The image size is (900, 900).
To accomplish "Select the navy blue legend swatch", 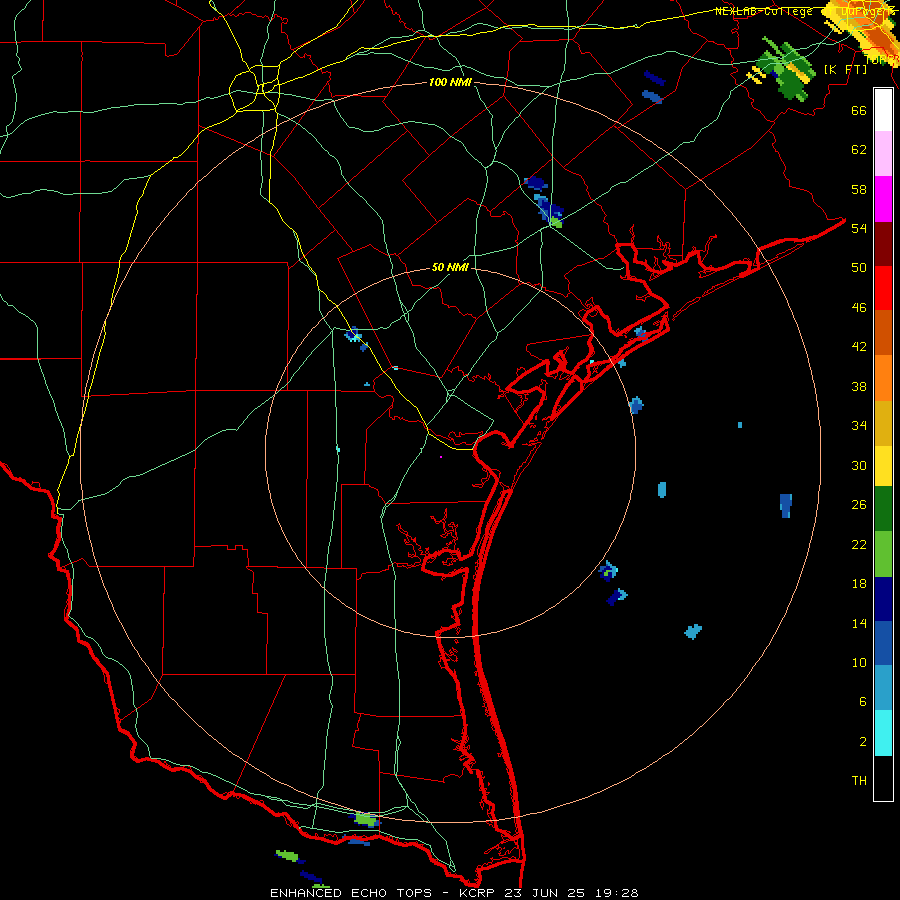I will coord(883,599).
